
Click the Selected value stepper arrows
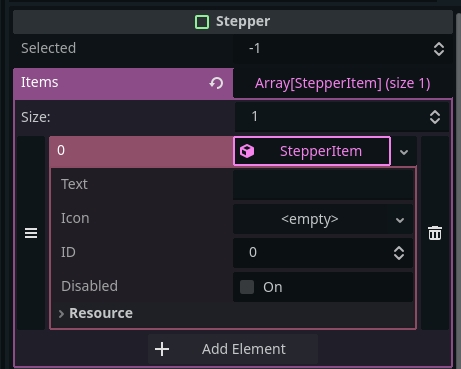point(439,49)
